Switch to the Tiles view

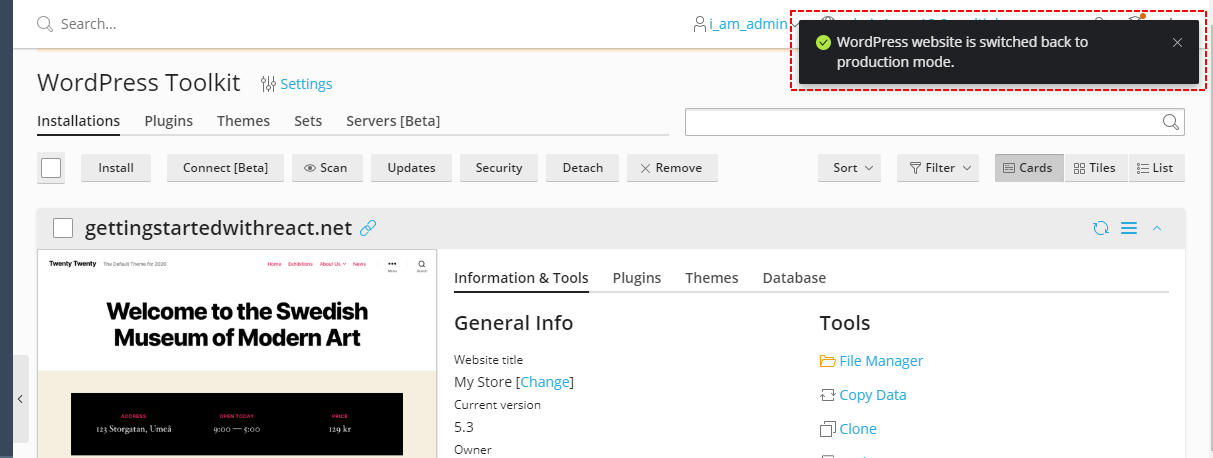click(x=1096, y=168)
